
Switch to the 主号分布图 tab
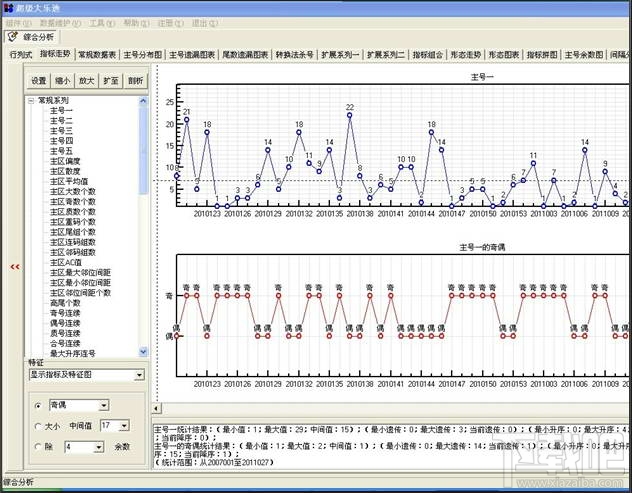coord(143,54)
